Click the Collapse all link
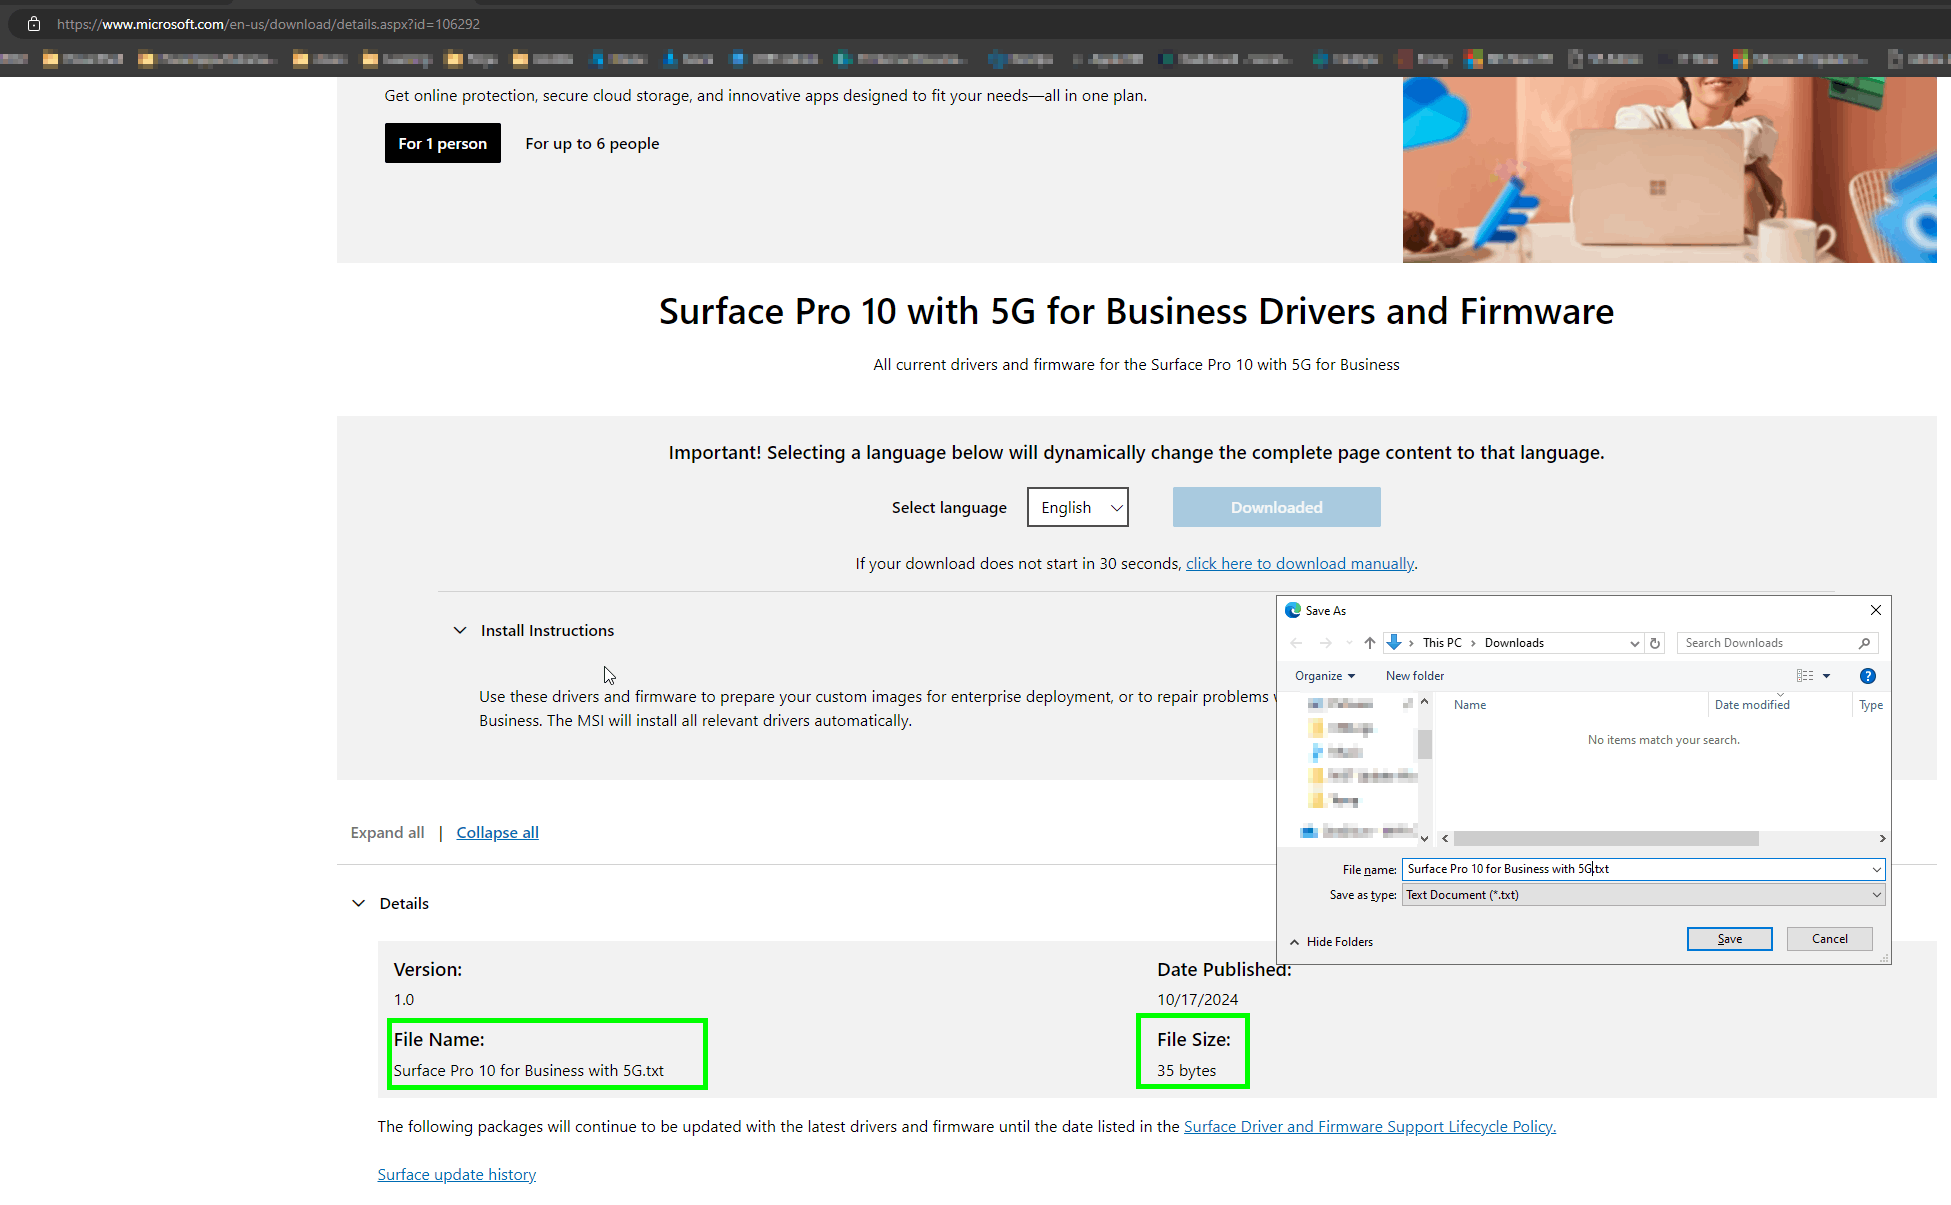The height and width of the screenshot is (1205, 1951). (x=497, y=832)
